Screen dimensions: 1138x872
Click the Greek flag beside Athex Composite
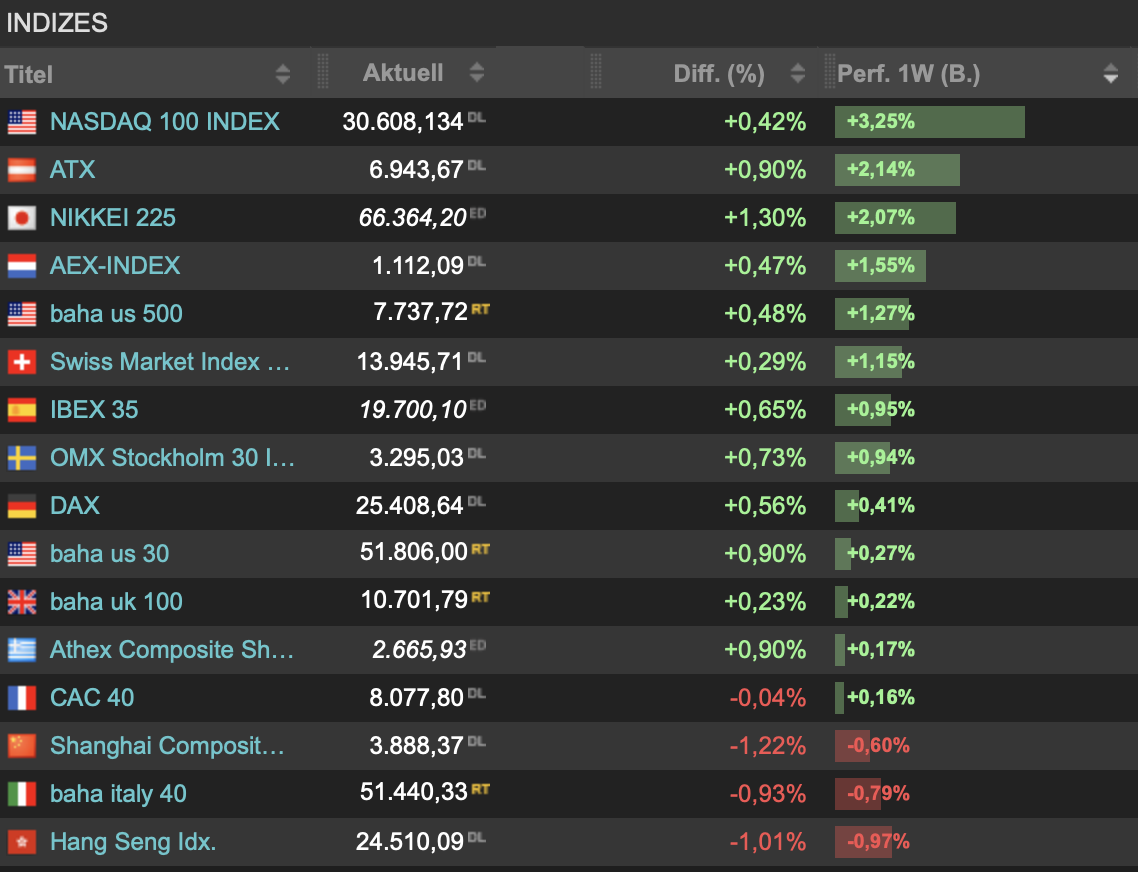pyautogui.click(x=22, y=649)
